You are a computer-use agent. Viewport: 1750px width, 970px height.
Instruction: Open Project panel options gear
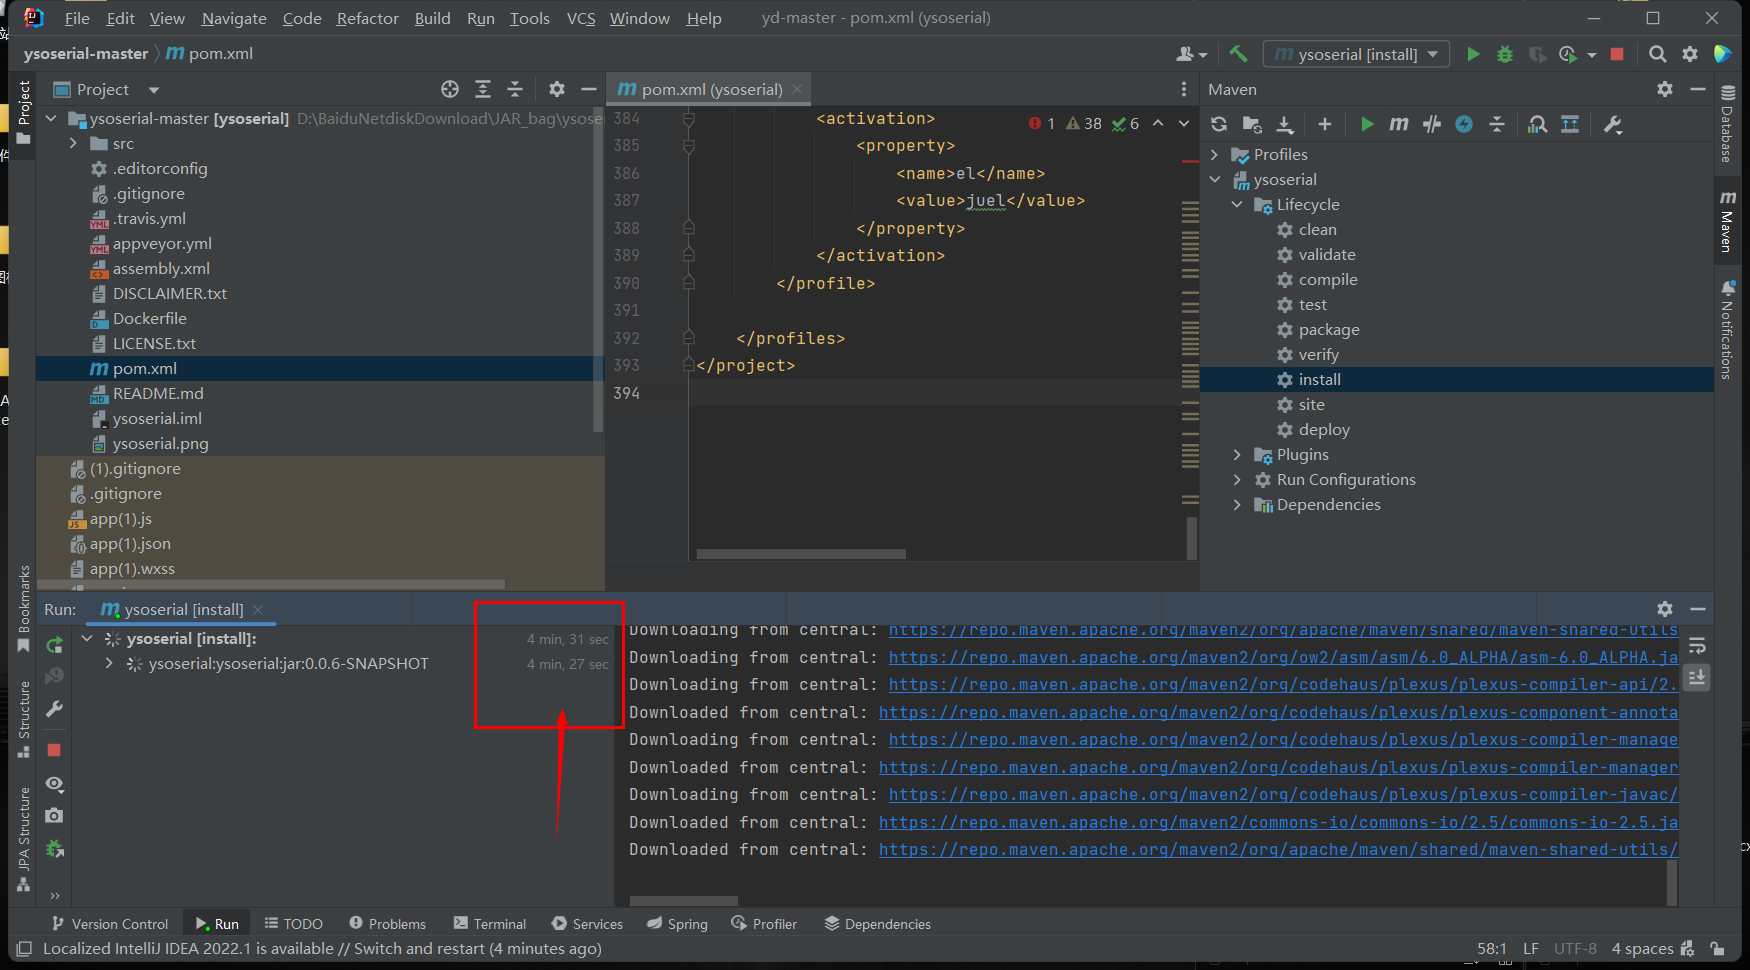click(557, 89)
